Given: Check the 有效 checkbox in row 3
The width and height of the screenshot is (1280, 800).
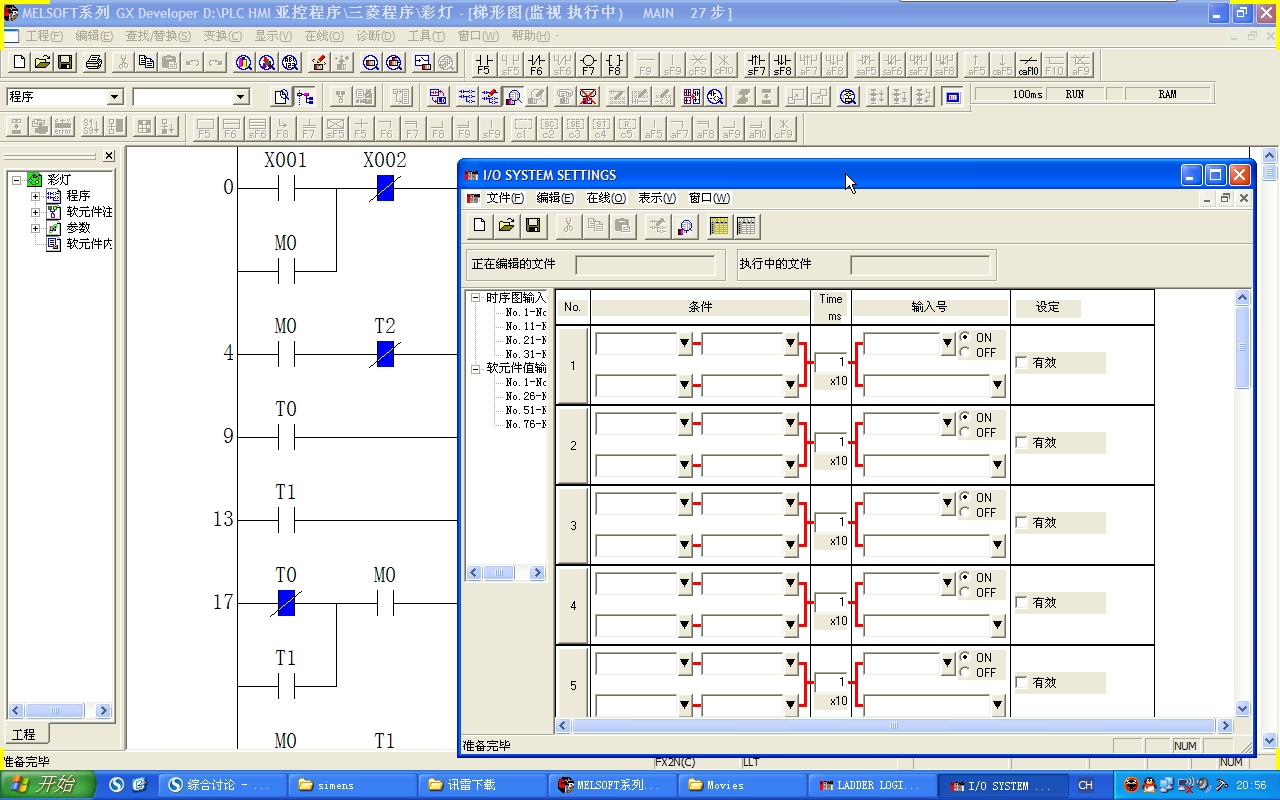Looking at the screenshot, I should click(1021, 523).
